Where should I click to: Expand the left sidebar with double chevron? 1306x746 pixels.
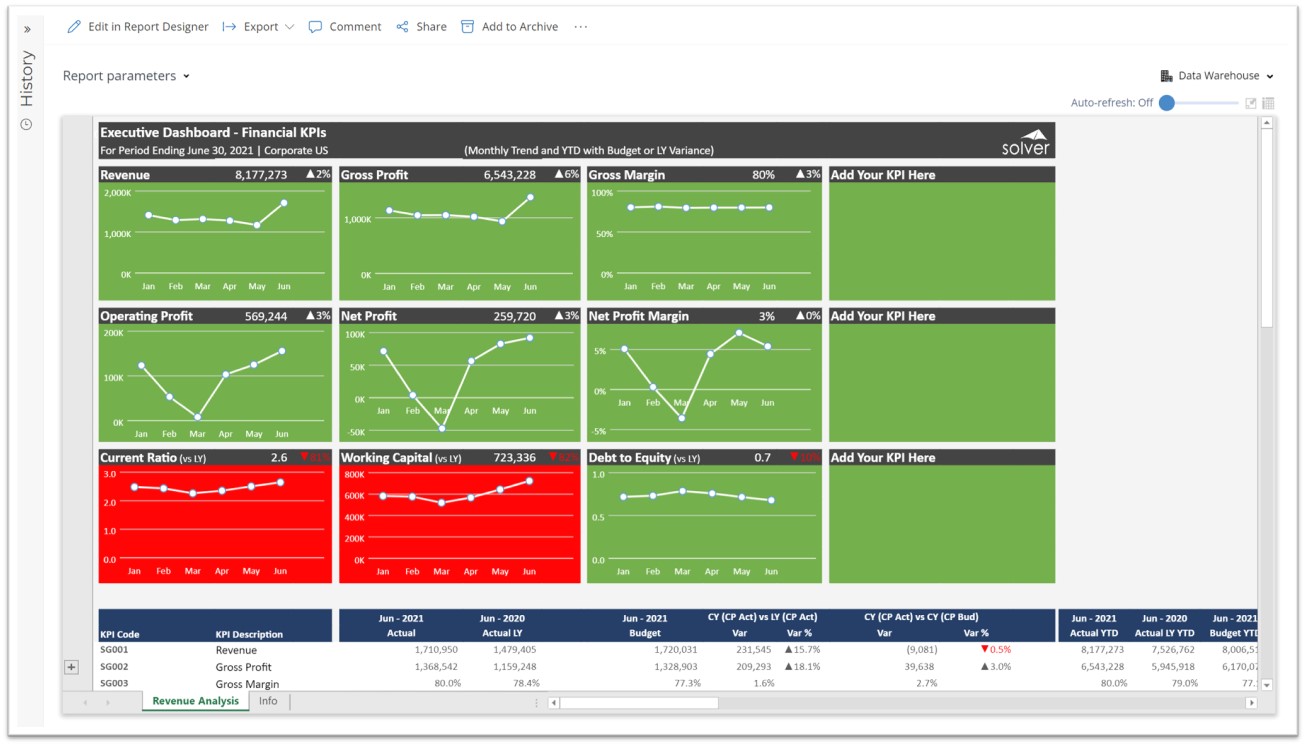click(27, 29)
